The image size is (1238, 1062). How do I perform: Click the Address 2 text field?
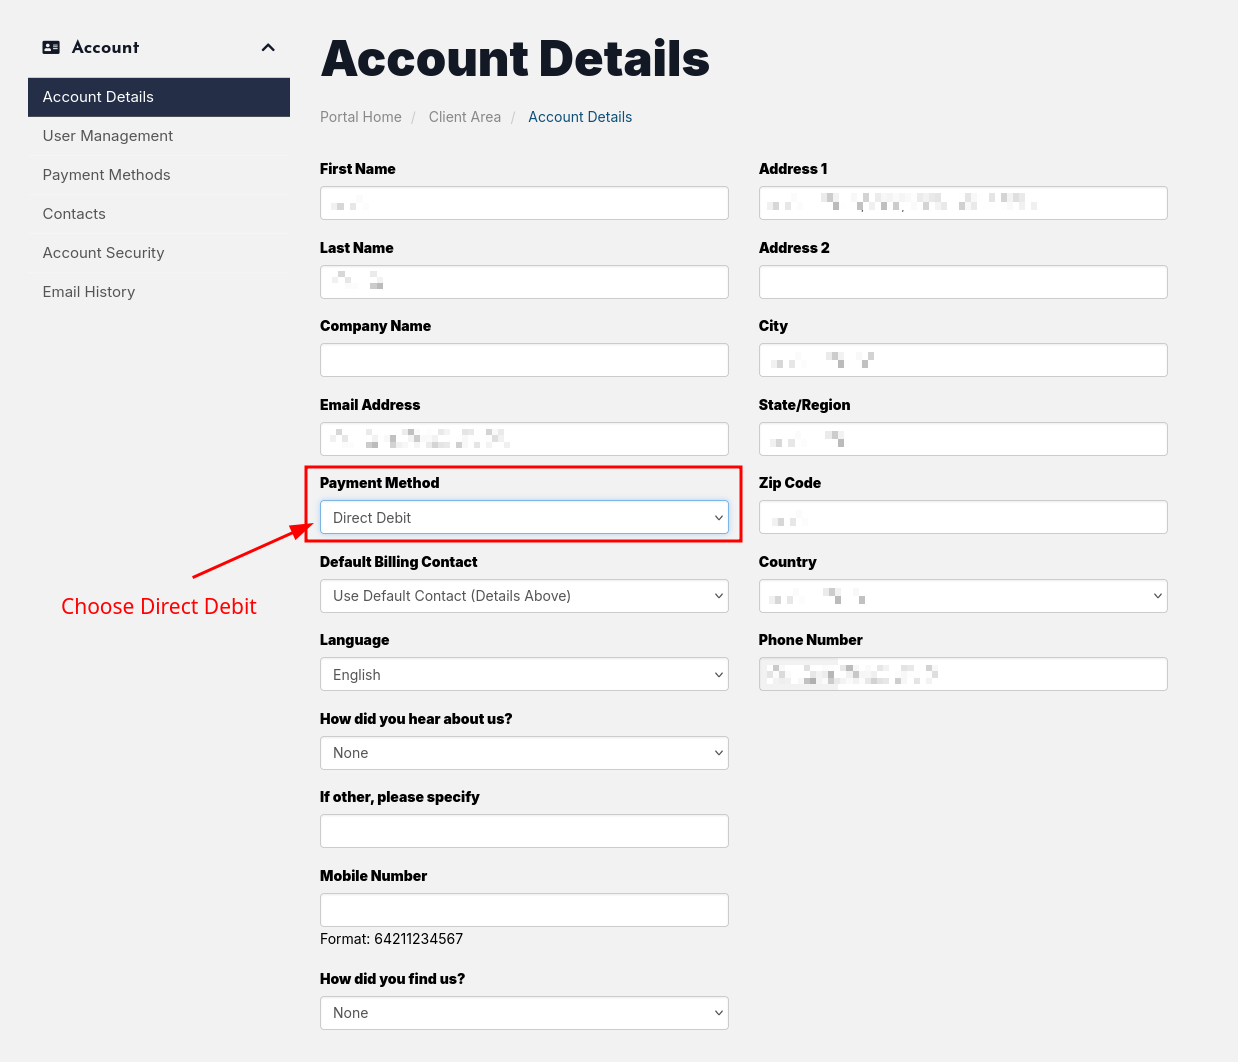coord(962,282)
